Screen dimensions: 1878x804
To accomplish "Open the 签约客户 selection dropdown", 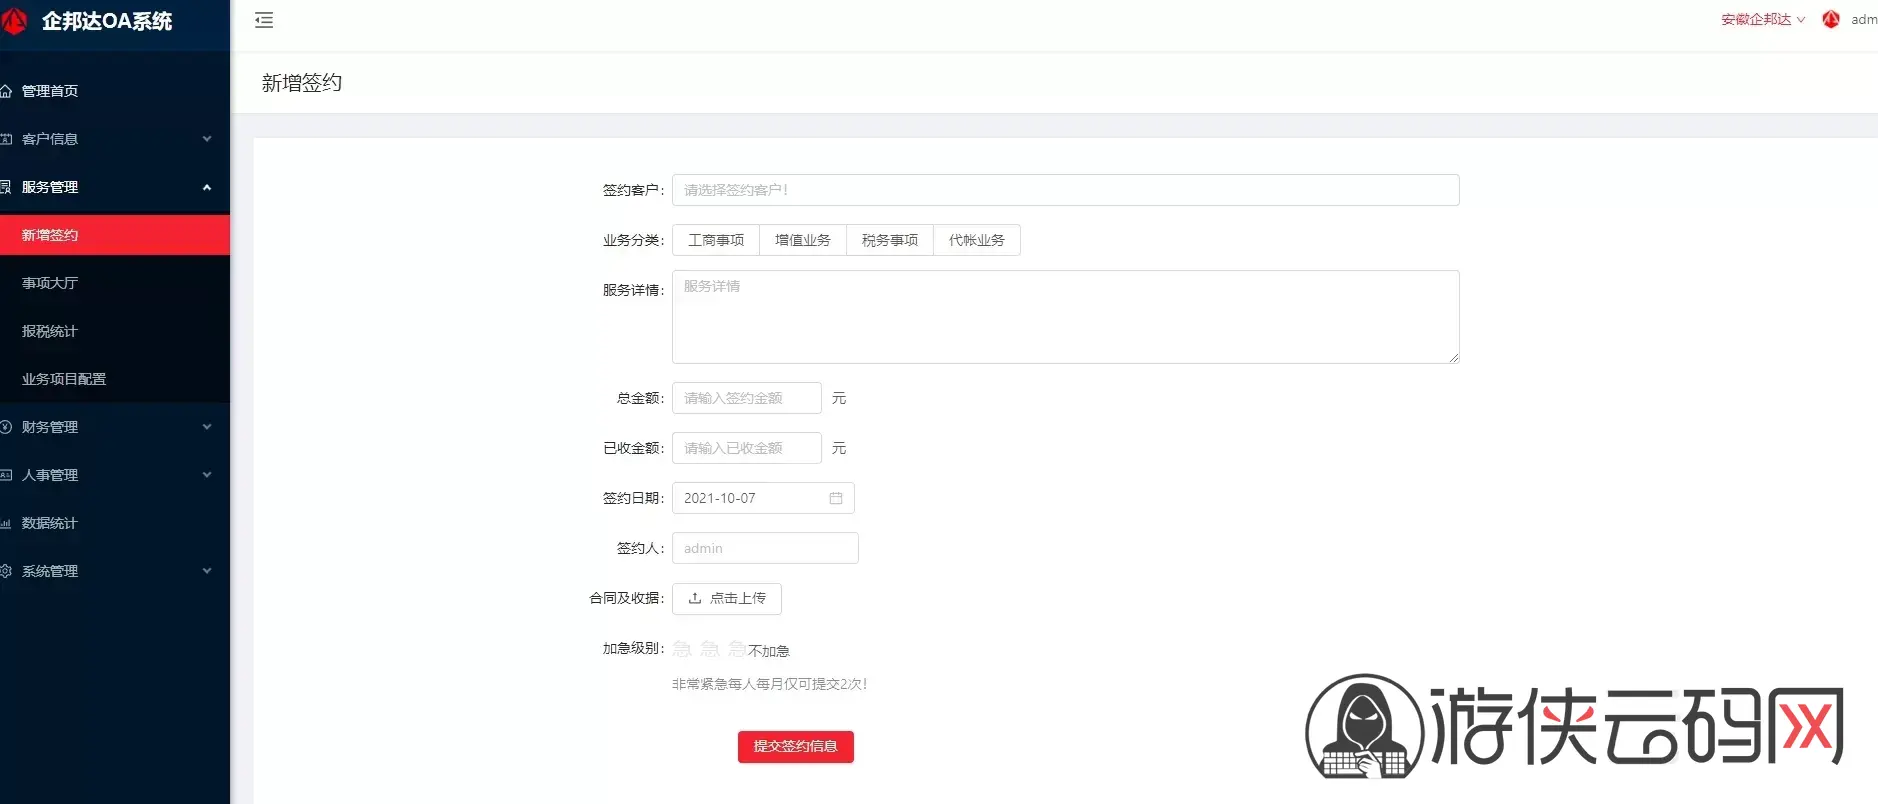I will click(x=1065, y=190).
